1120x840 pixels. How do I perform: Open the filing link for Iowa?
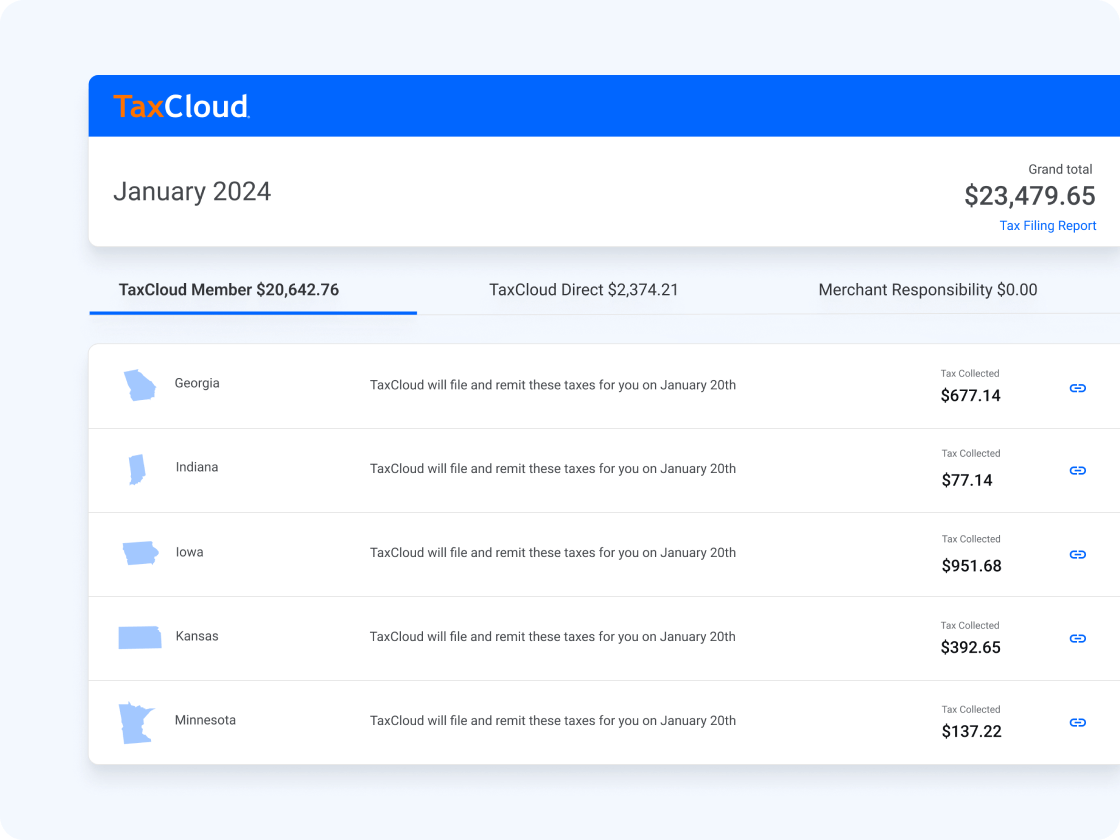(1077, 554)
